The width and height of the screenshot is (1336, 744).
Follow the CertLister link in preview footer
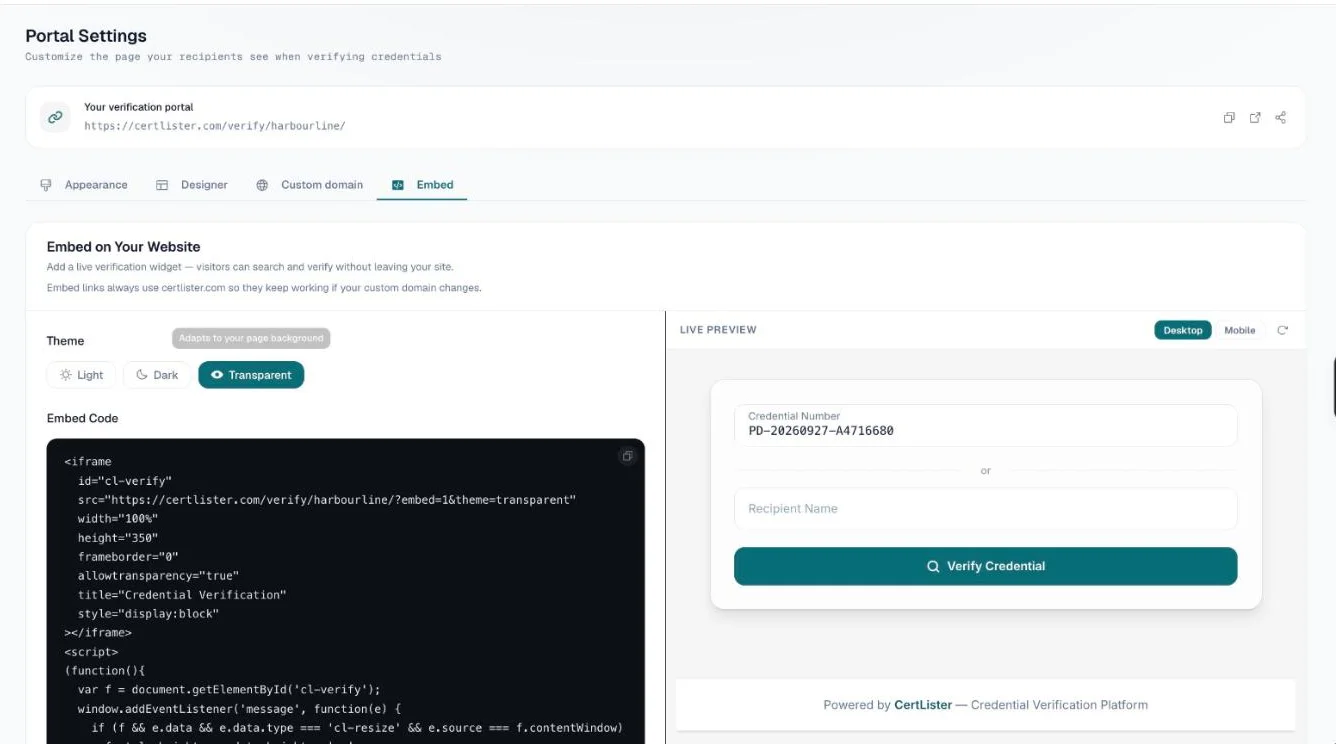[923, 705]
